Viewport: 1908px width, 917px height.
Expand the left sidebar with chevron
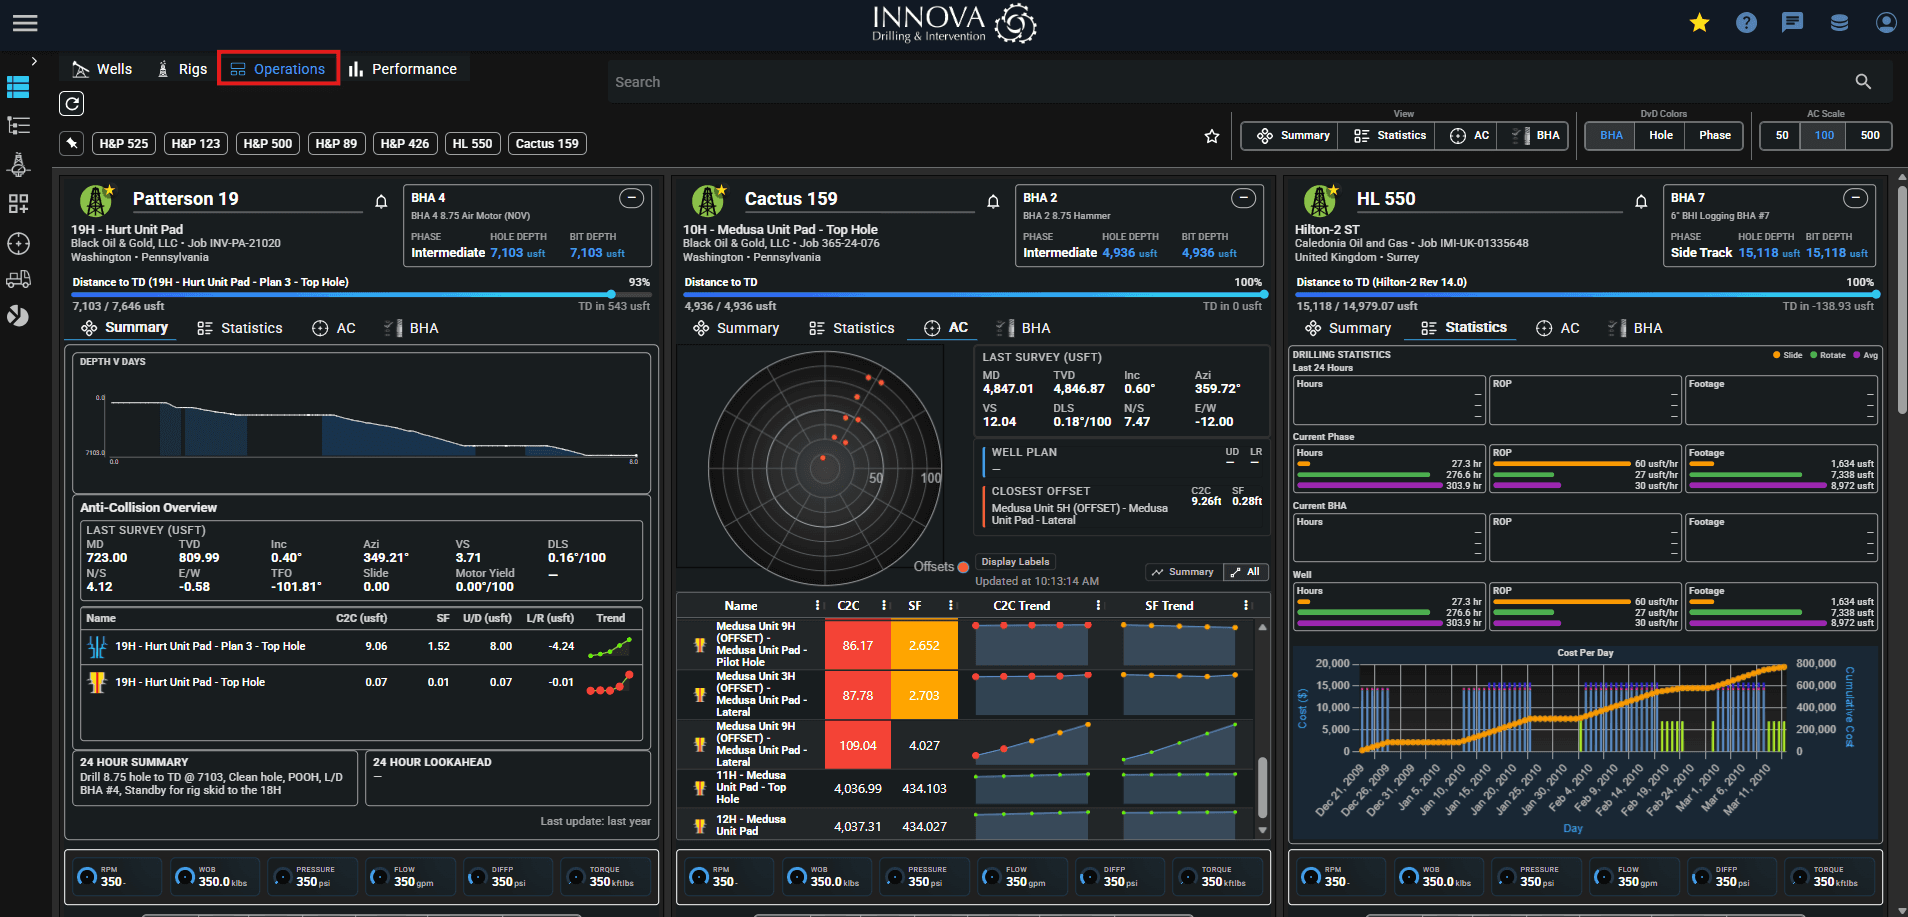(x=34, y=61)
